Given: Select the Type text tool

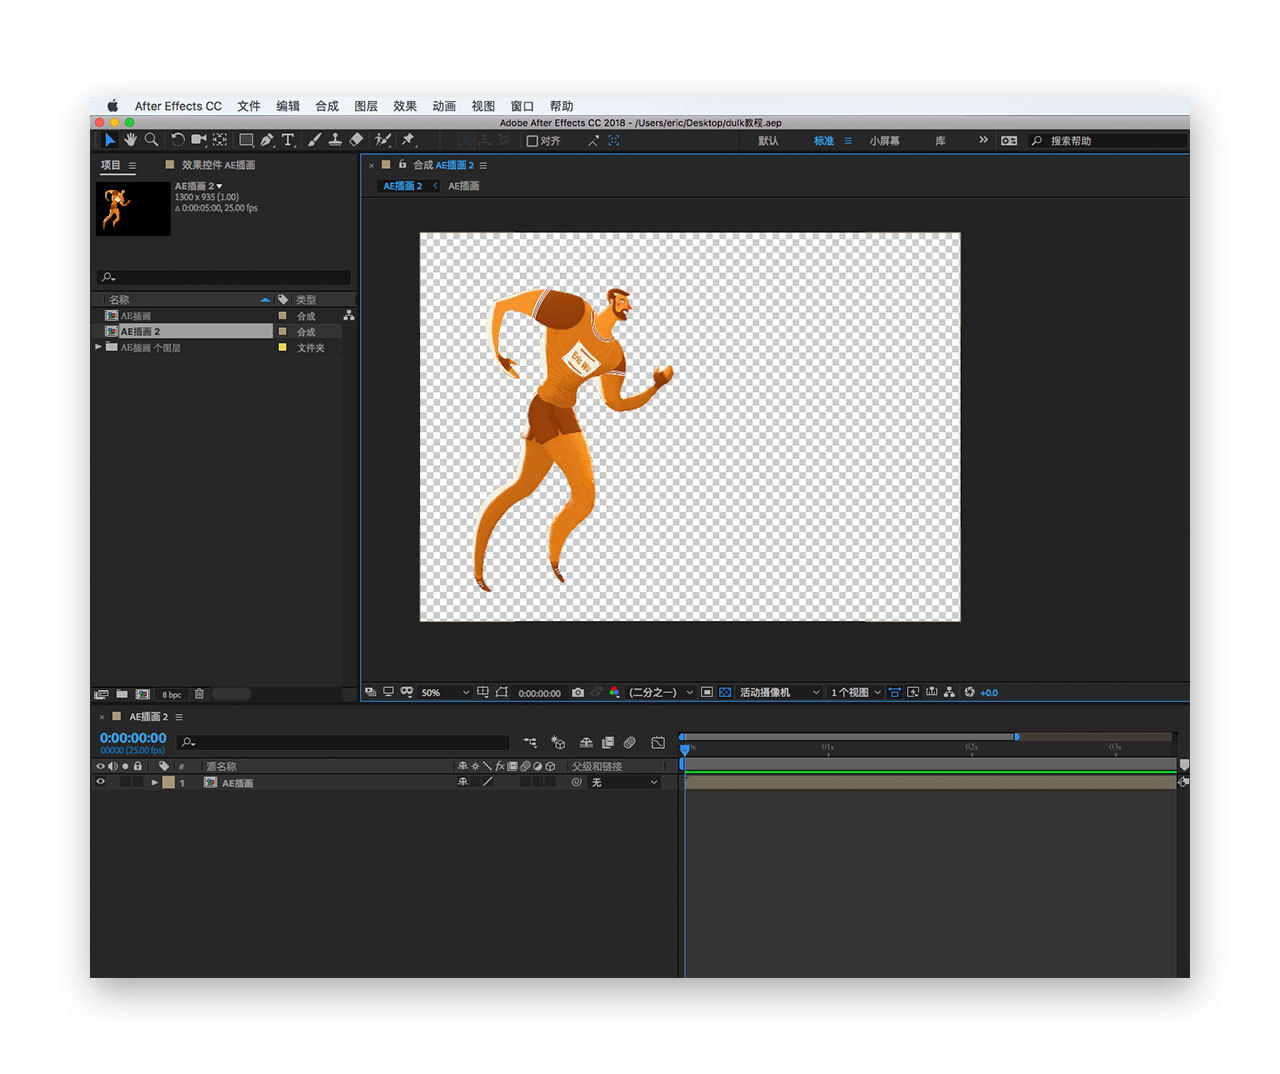Looking at the screenshot, I should 288,140.
